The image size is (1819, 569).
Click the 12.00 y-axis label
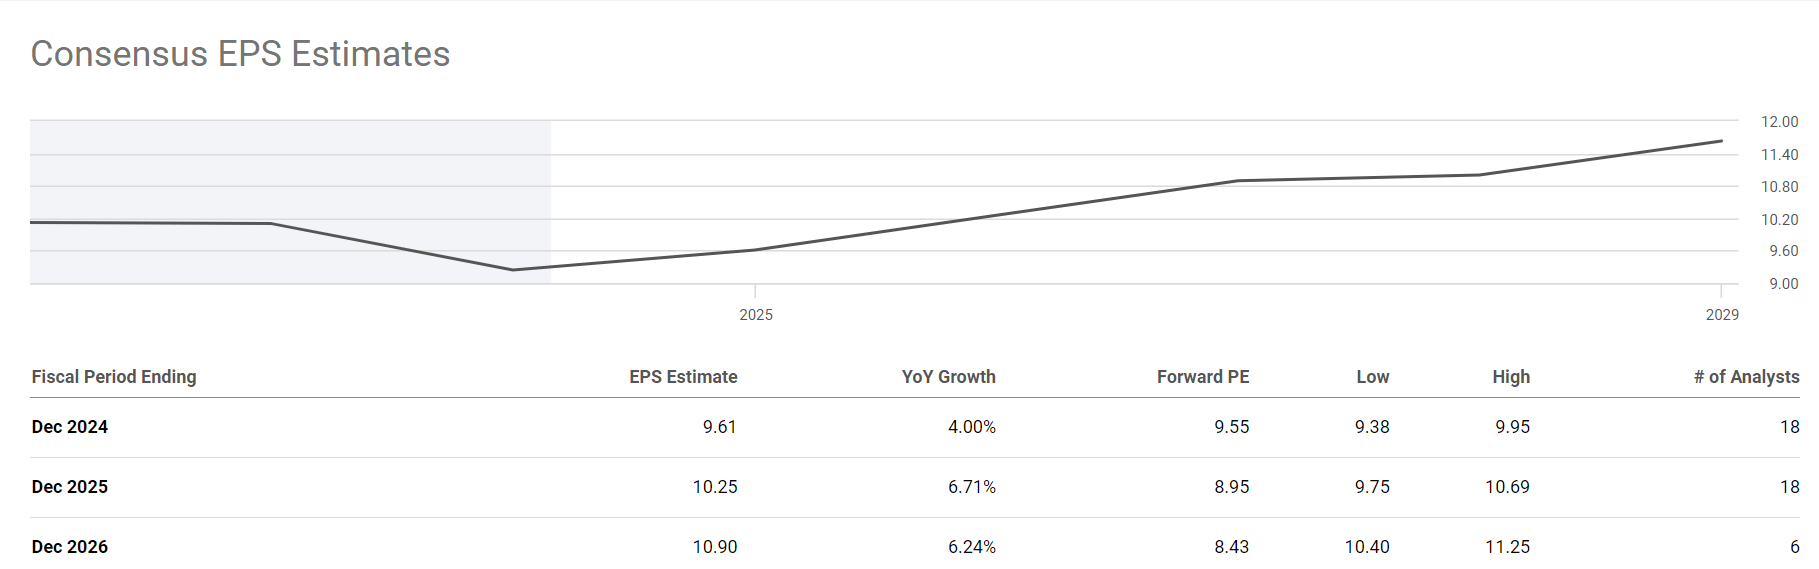1779,122
